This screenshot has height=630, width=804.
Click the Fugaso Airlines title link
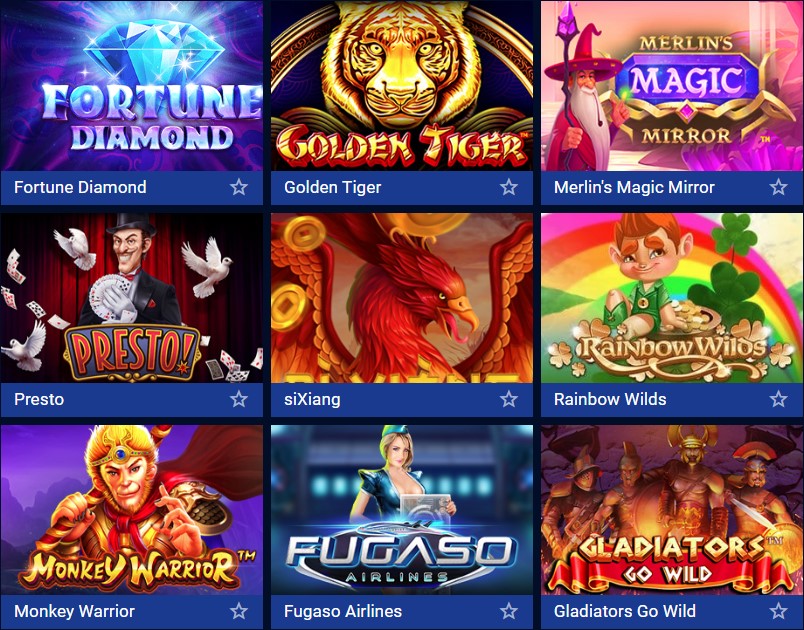coord(343,611)
